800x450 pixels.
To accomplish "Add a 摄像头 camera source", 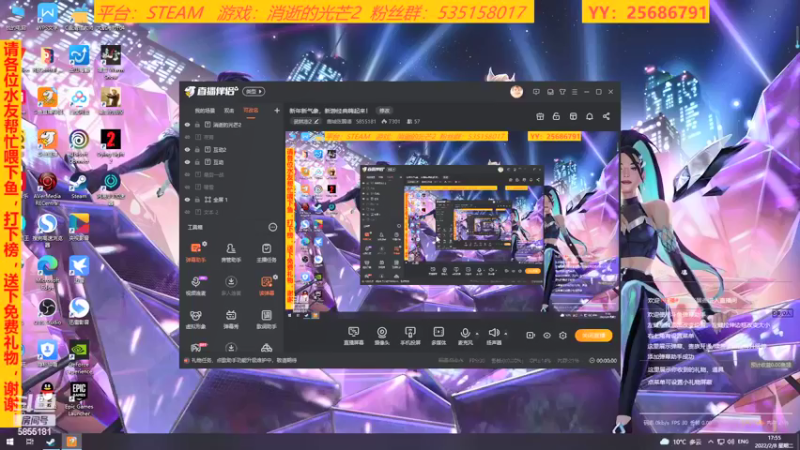I will (382, 336).
